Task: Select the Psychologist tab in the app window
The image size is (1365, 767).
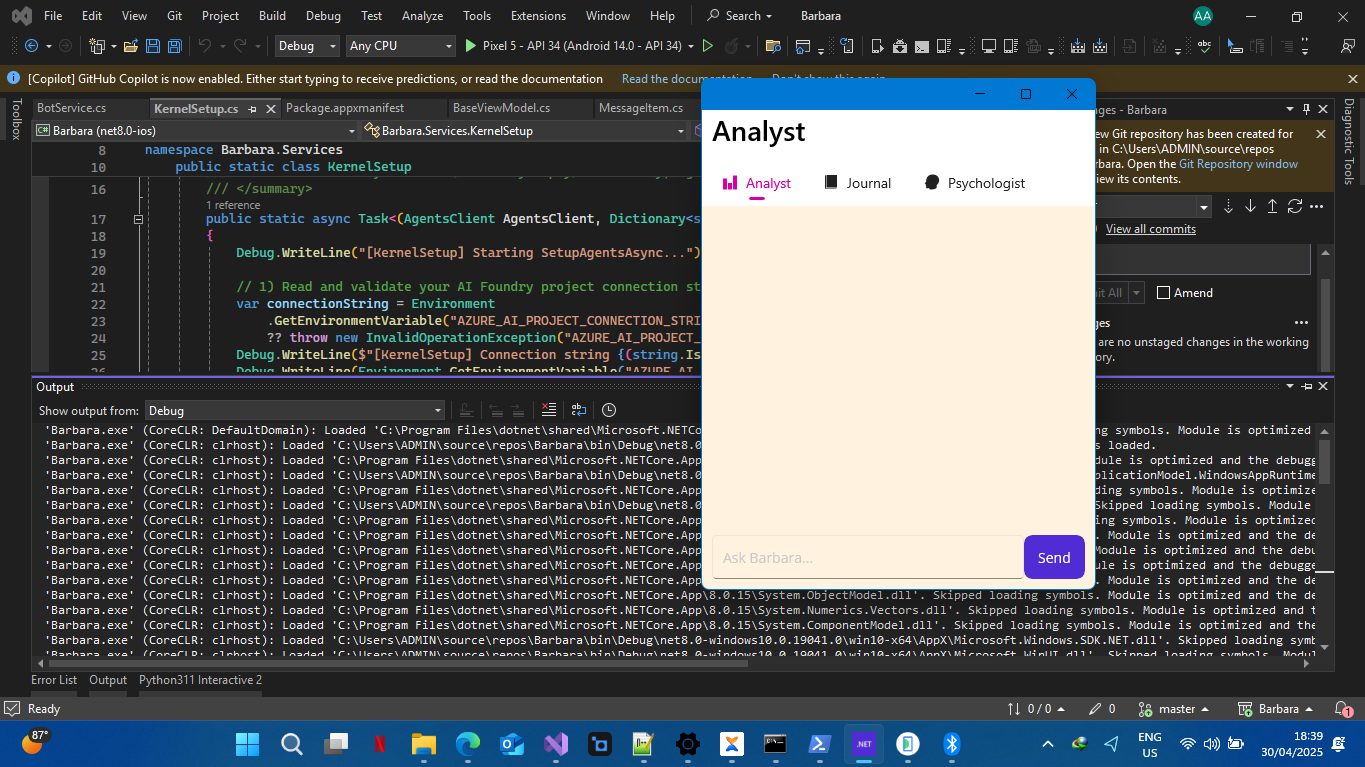Action: click(975, 183)
